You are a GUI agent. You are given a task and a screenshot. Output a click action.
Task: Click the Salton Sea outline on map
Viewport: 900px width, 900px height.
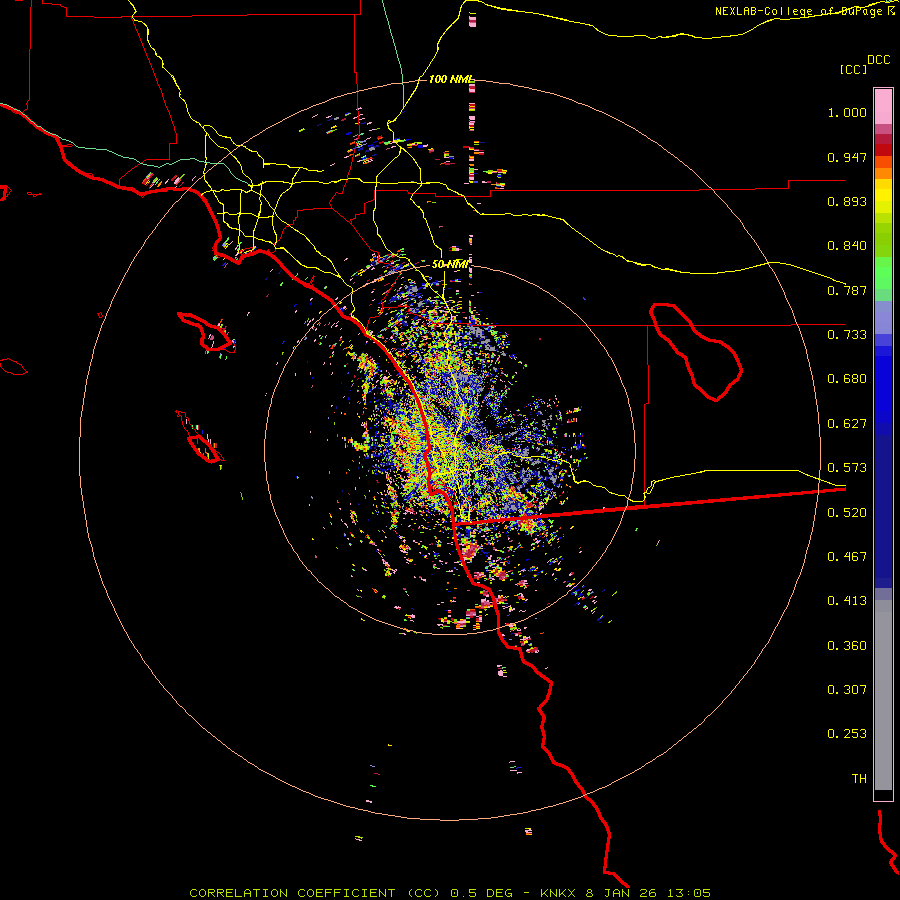tap(696, 352)
